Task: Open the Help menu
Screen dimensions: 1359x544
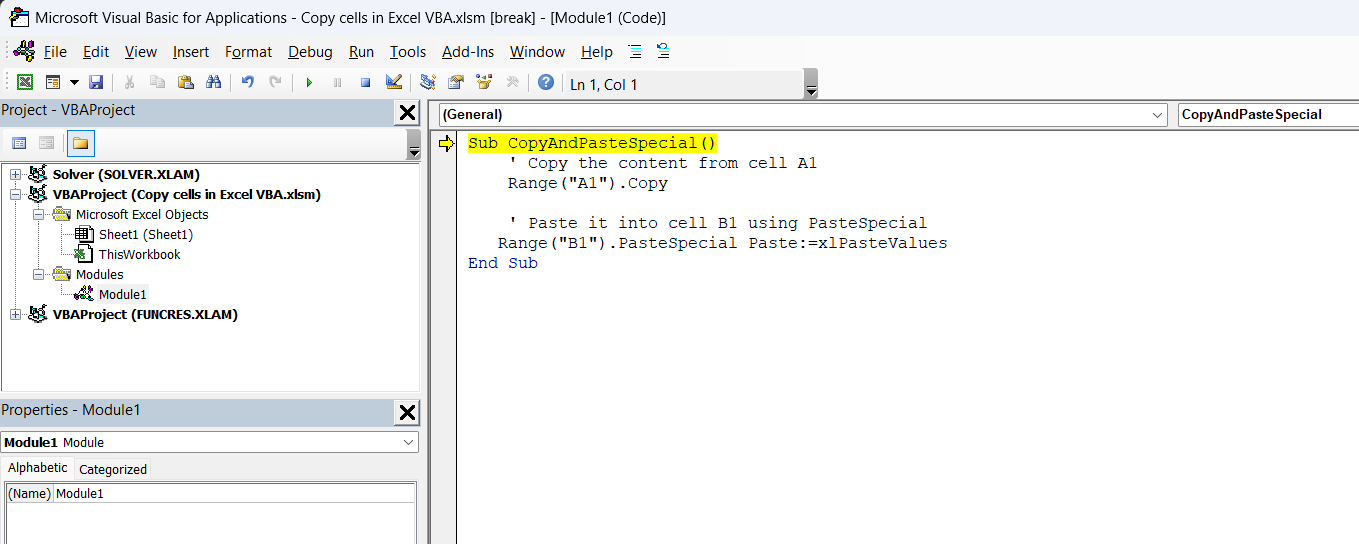Action: click(597, 52)
